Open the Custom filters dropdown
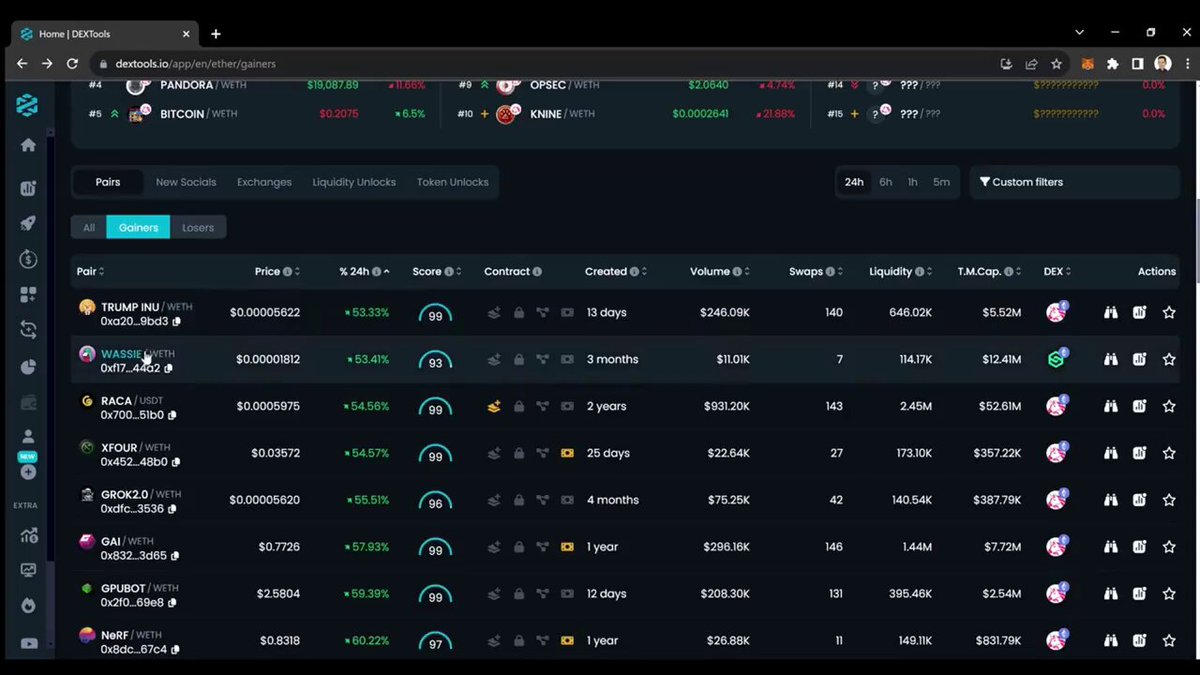Screen dimensions: 1200x675 [1073, 182]
